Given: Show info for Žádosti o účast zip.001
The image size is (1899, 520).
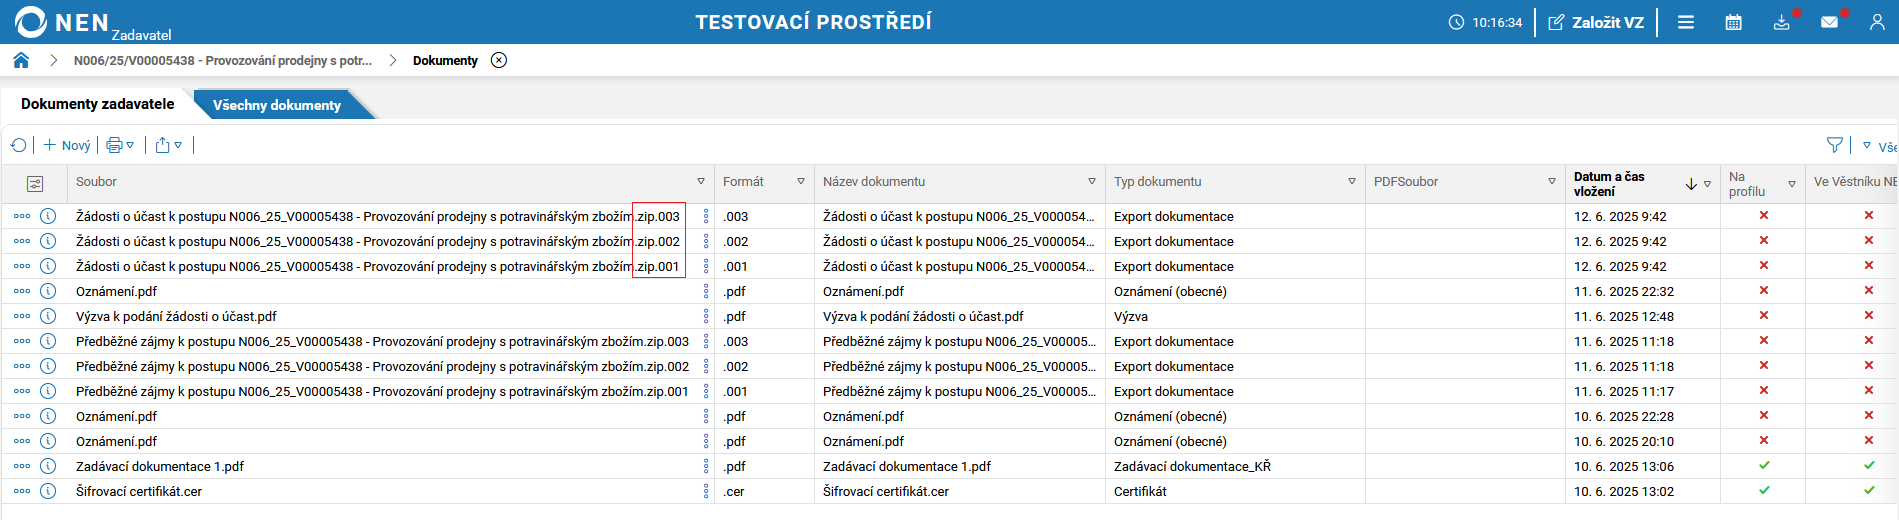Looking at the screenshot, I should point(48,266).
